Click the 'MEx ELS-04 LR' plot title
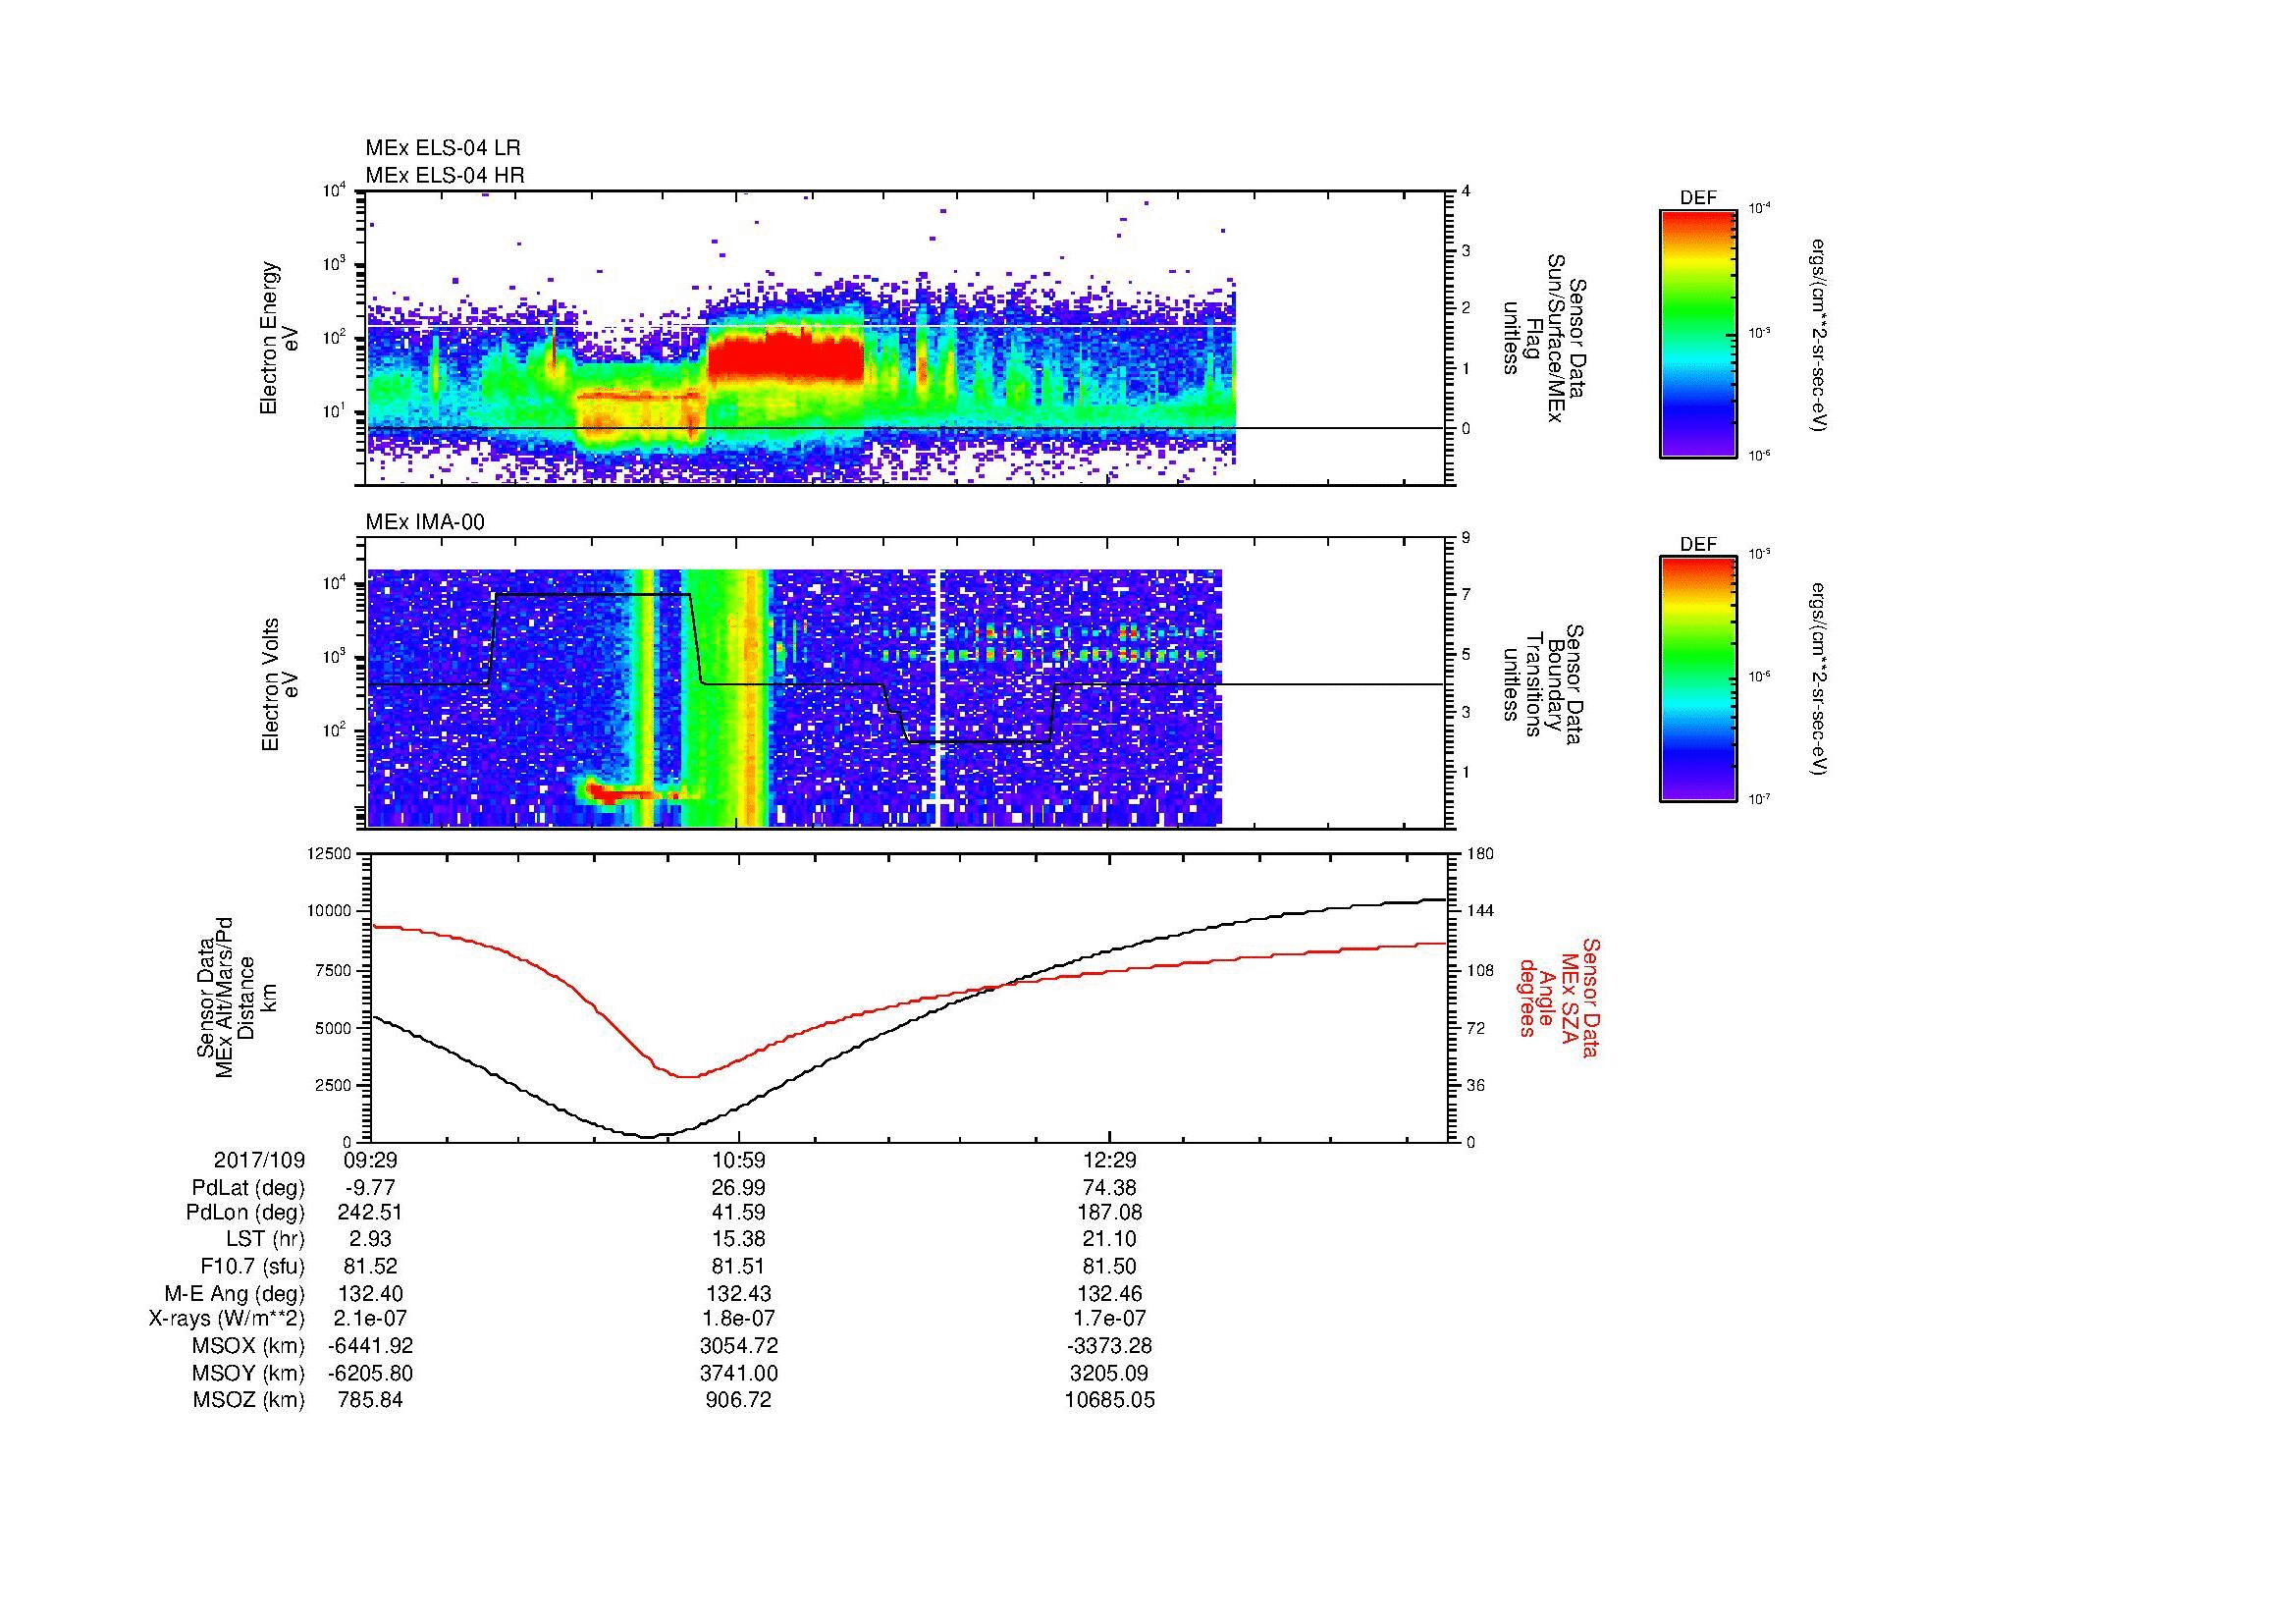Viewport: 2296px width, 1623px height. [x=443, y=148]
